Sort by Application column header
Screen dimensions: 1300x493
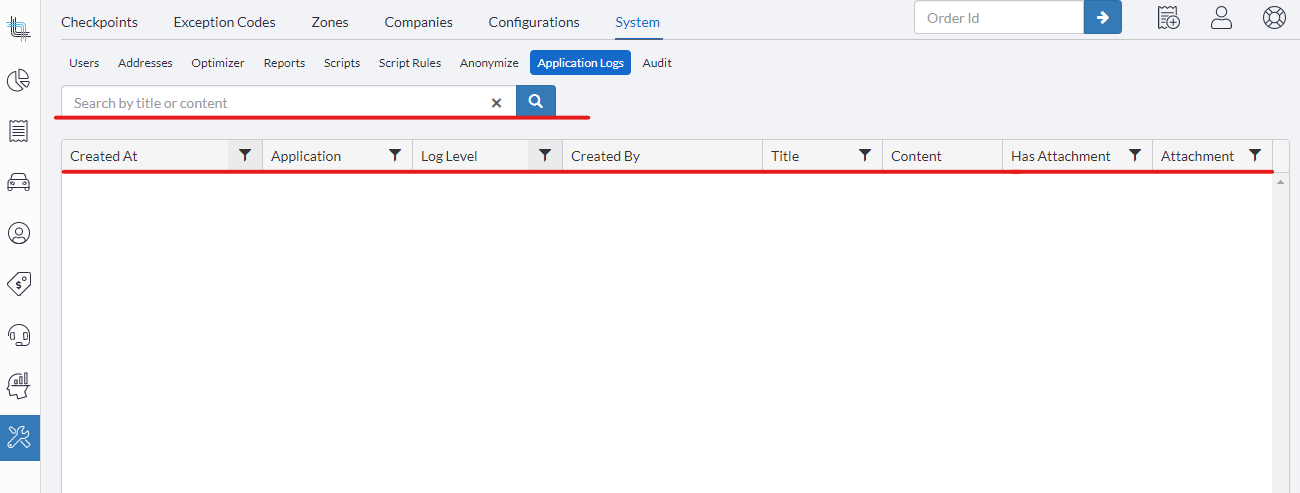(306, 156)
